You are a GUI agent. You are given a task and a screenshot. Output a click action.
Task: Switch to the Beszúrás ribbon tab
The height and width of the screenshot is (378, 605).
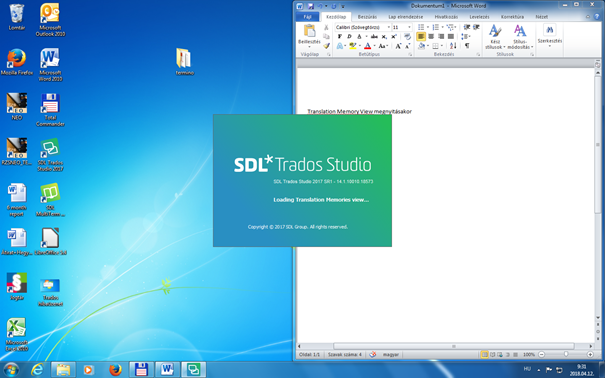pos(367,17)
